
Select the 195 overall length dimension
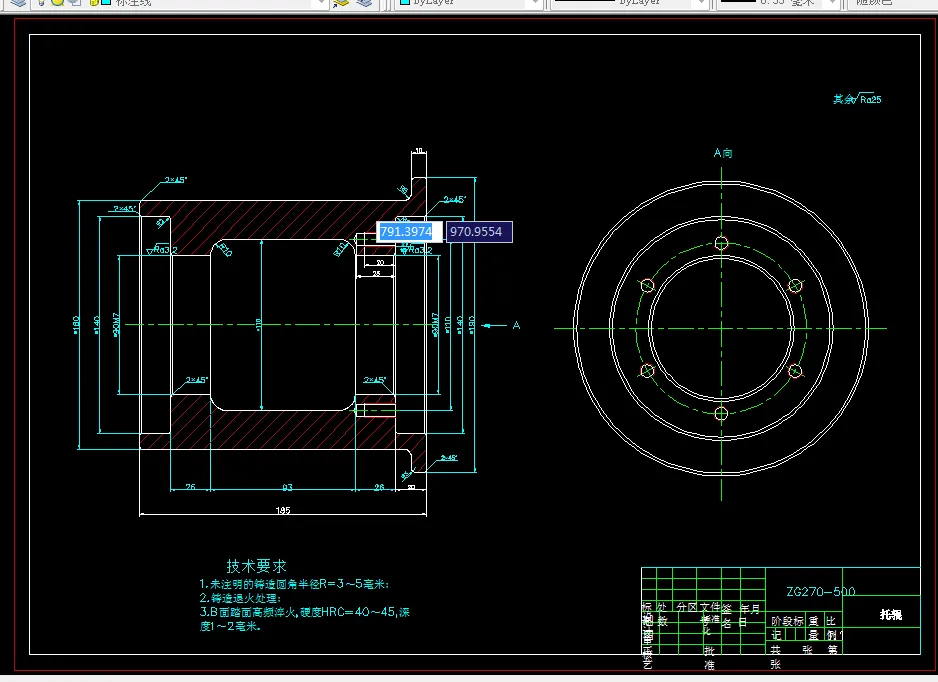click(x=283, y=510)
